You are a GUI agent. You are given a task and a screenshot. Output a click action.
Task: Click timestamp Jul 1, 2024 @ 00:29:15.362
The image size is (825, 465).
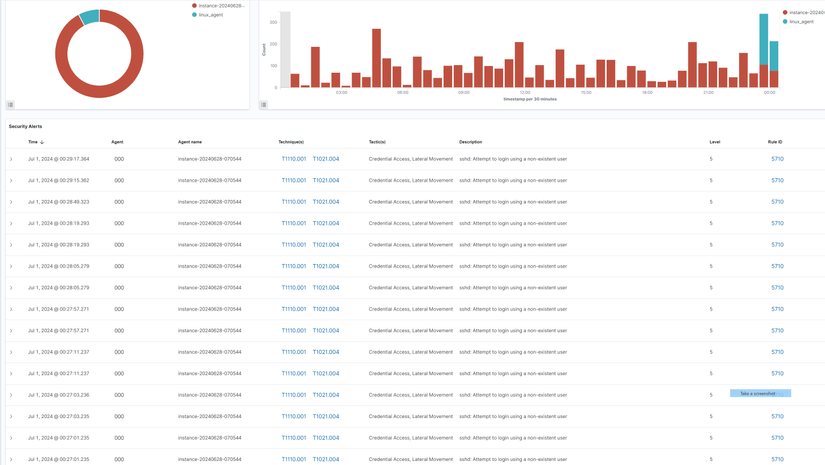tap(58, 180)
